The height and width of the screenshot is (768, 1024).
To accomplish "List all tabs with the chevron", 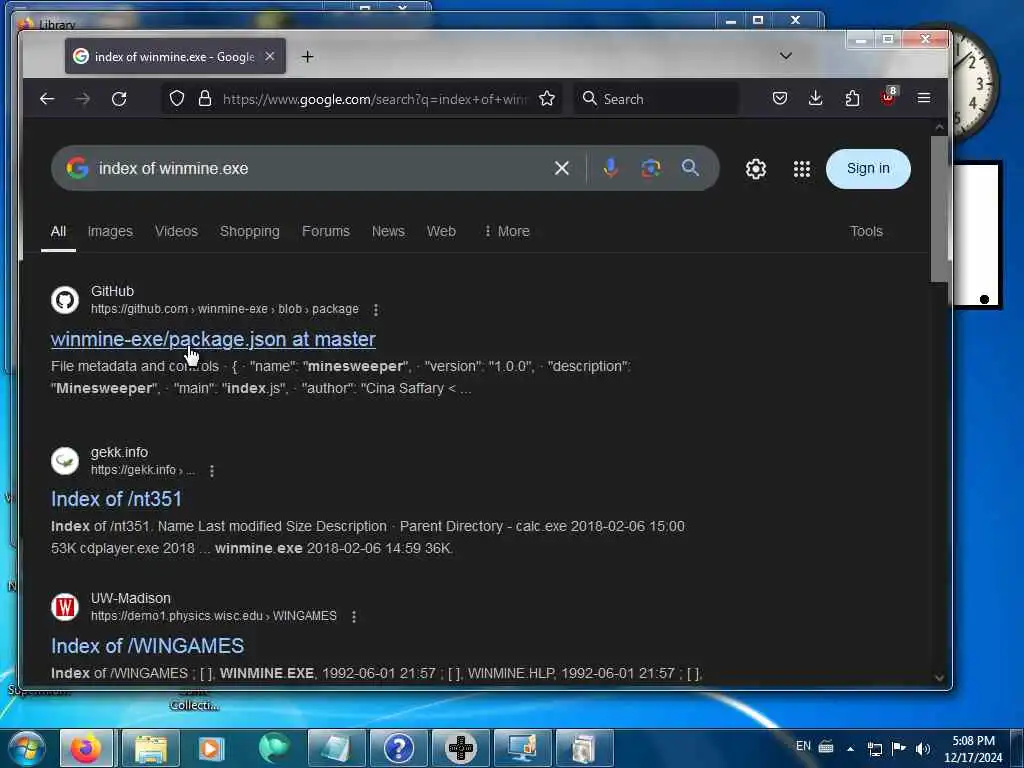I will coord(786,56).
